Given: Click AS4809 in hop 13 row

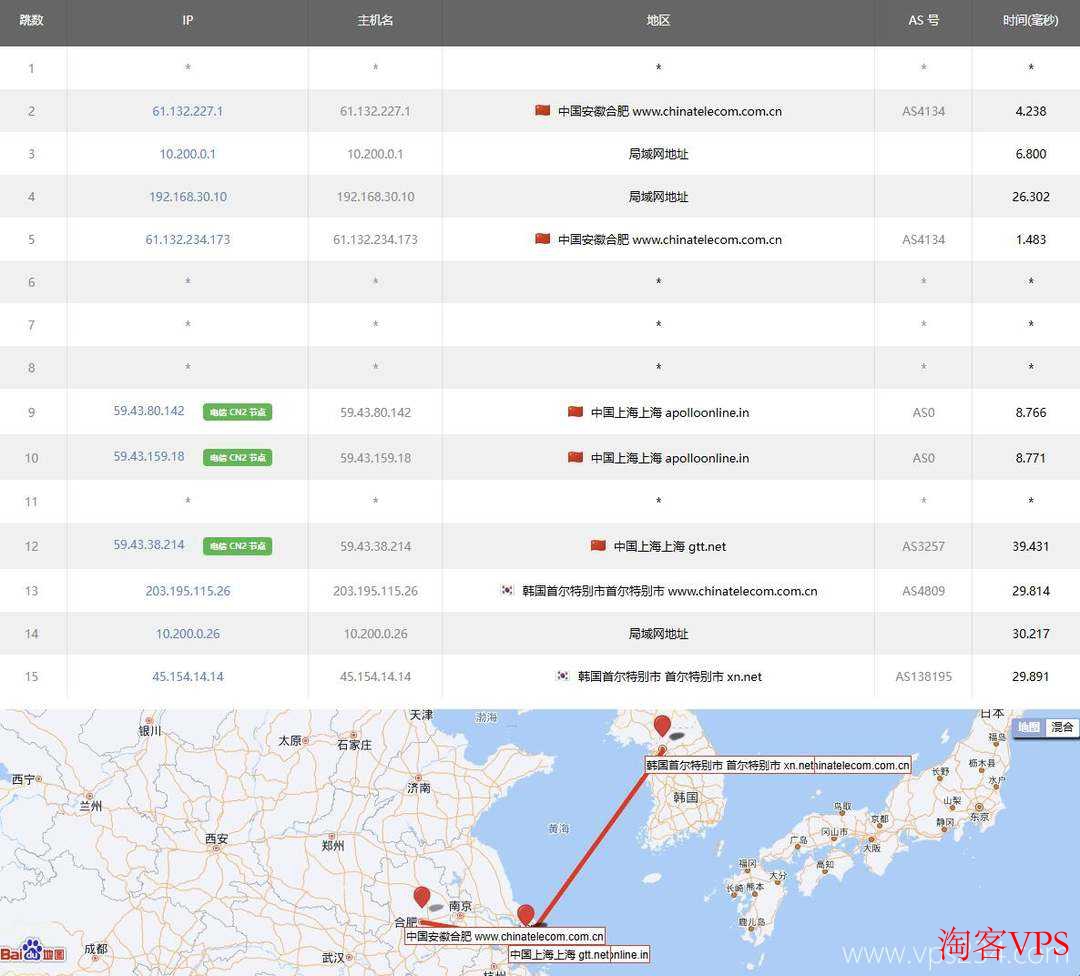Looking at the screenshot, I should (924, 591).
